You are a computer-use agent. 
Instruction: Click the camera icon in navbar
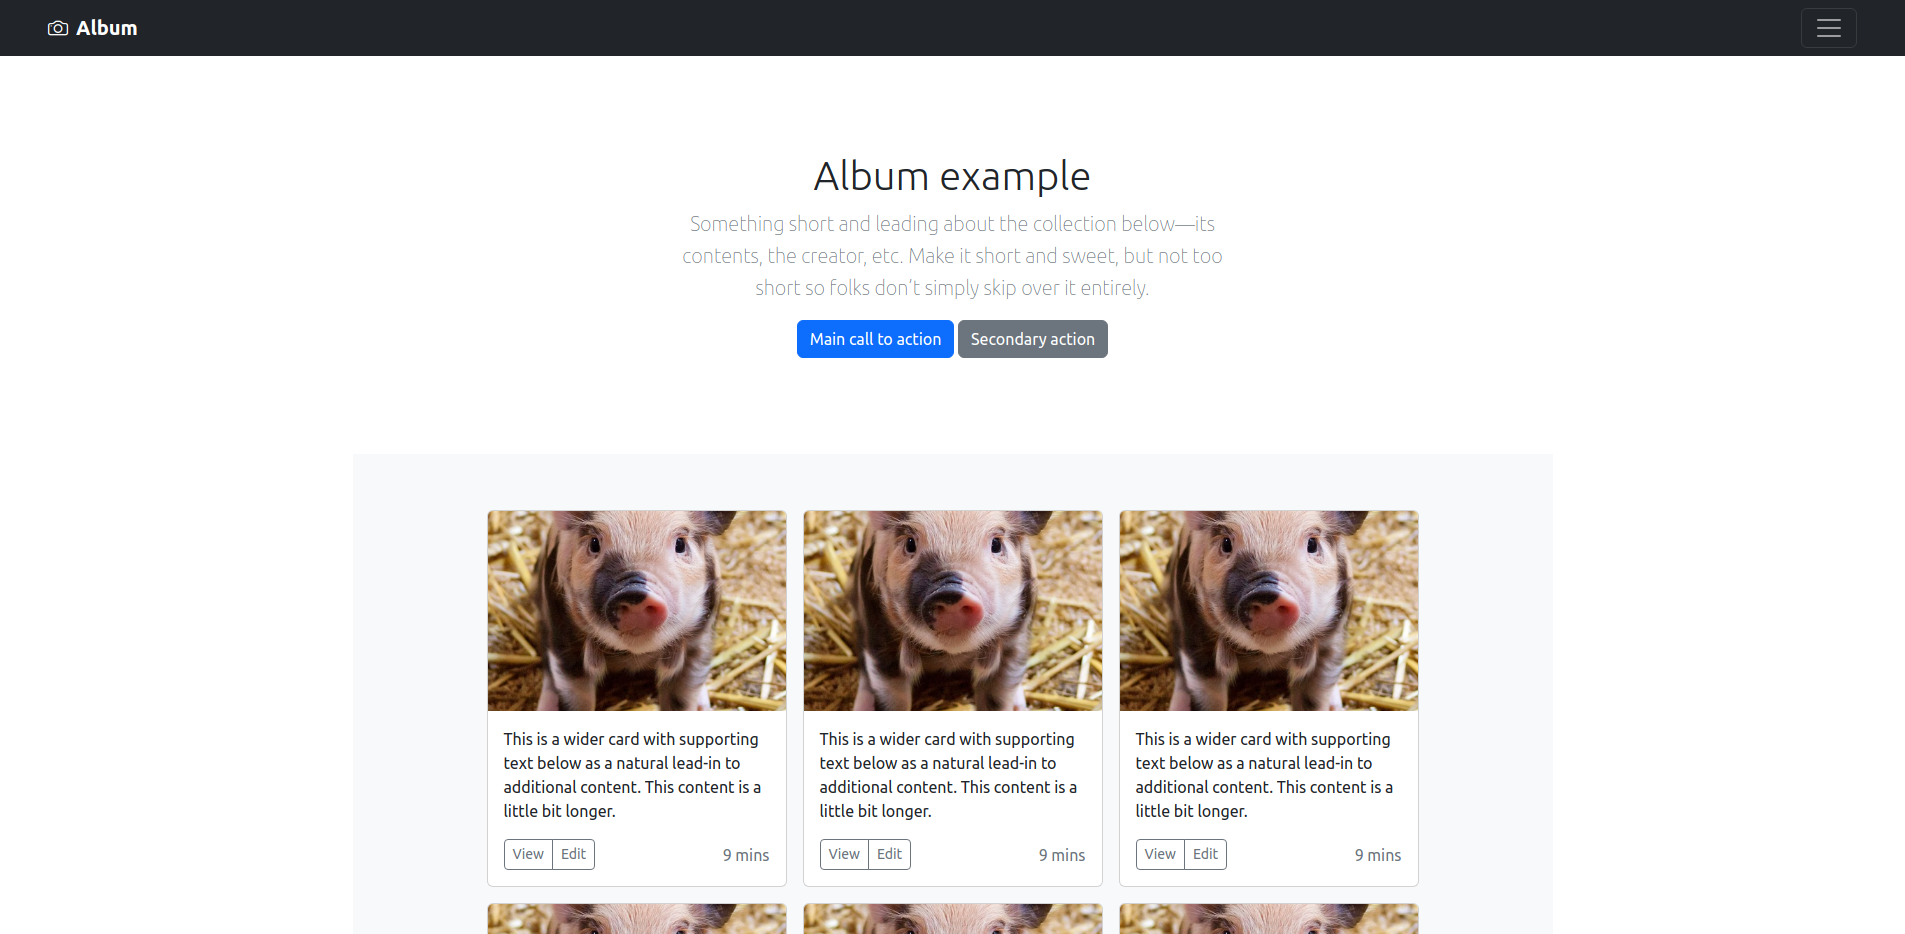58,28
